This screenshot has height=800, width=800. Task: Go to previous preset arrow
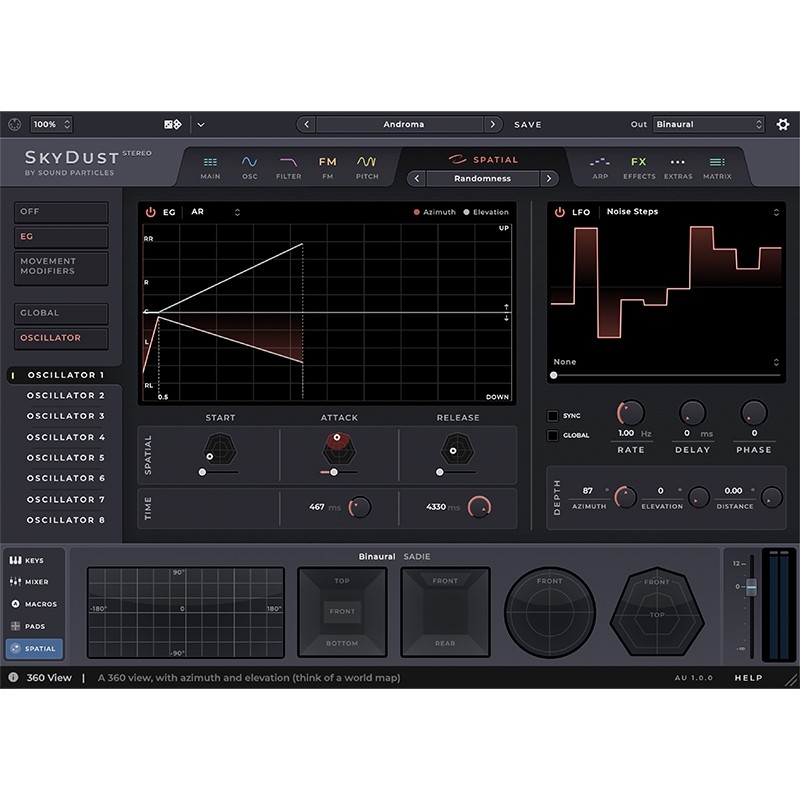pyautogui.click(x=306, y=124)
